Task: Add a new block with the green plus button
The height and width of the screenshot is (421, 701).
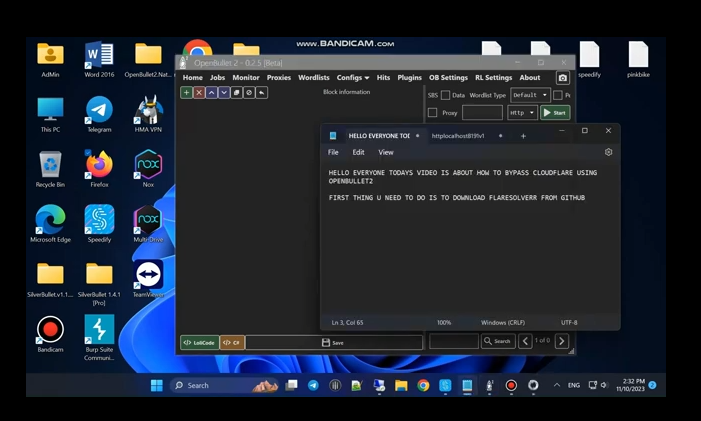Action: (x=186, y=93)
